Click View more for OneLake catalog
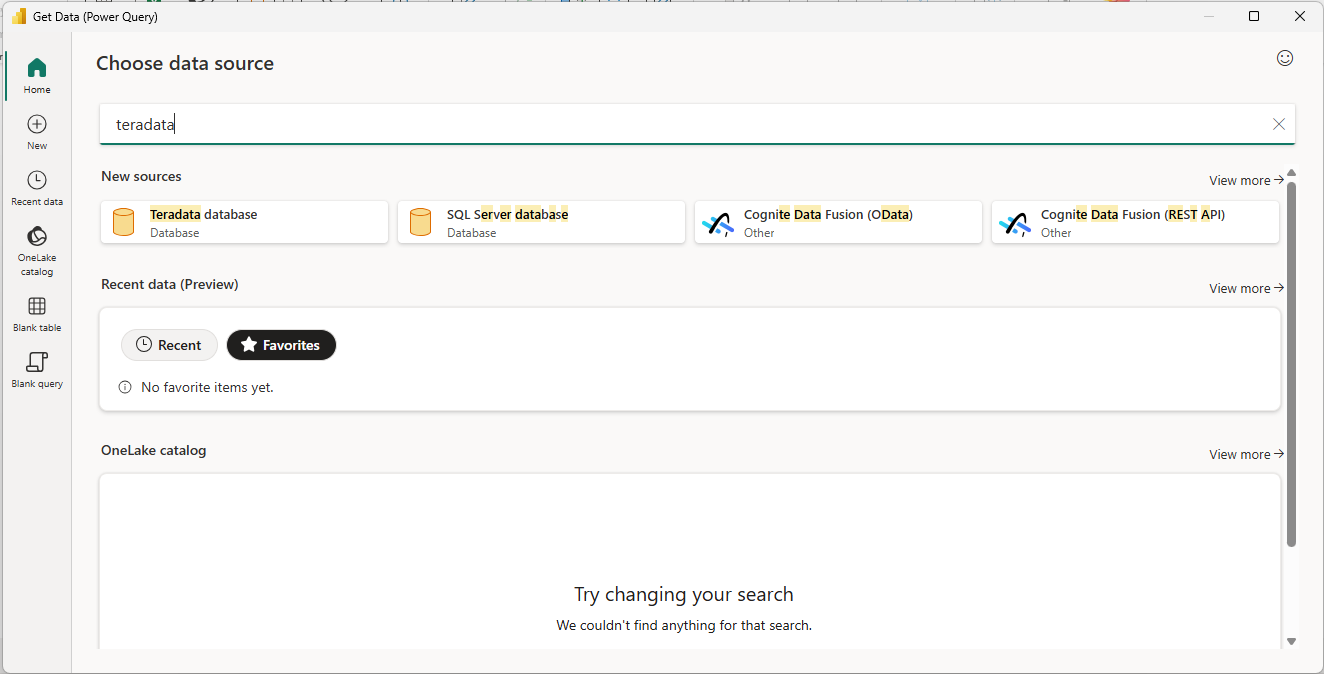1324x674 pixels. (x=1246, y=454)
